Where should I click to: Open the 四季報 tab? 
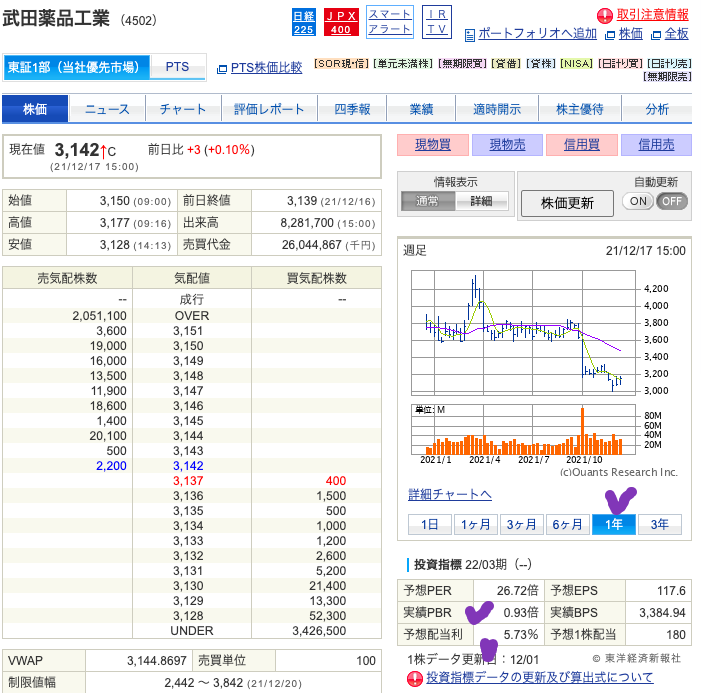pos(352,109)
